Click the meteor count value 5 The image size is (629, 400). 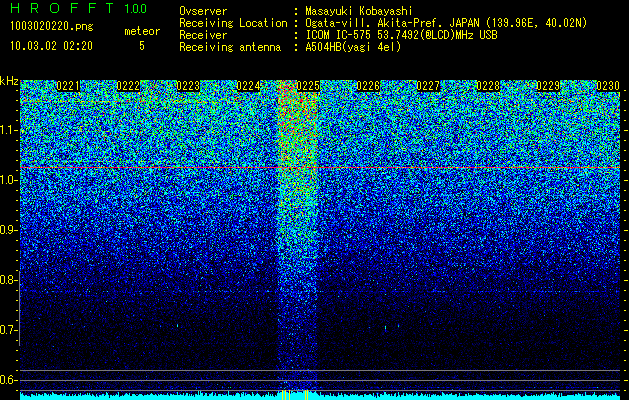point(142,46)
